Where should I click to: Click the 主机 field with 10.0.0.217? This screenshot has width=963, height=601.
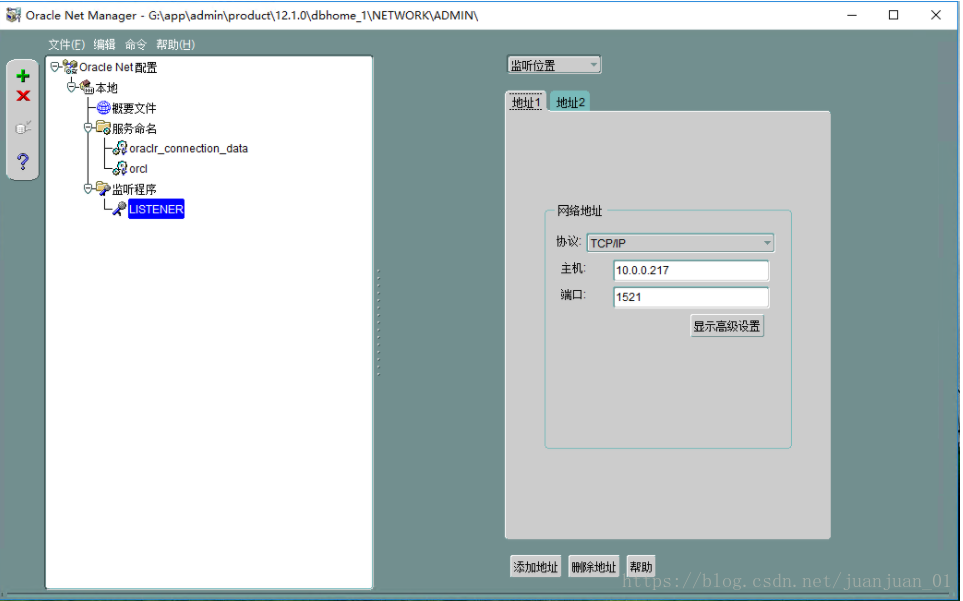690,270
